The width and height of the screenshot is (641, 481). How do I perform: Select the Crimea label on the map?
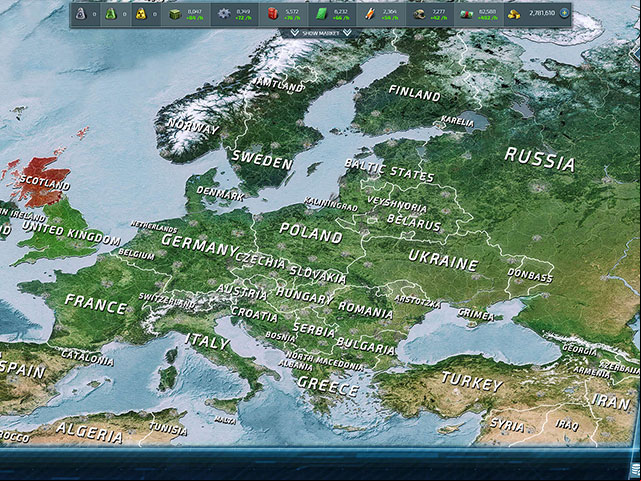(x=476, y=314)
